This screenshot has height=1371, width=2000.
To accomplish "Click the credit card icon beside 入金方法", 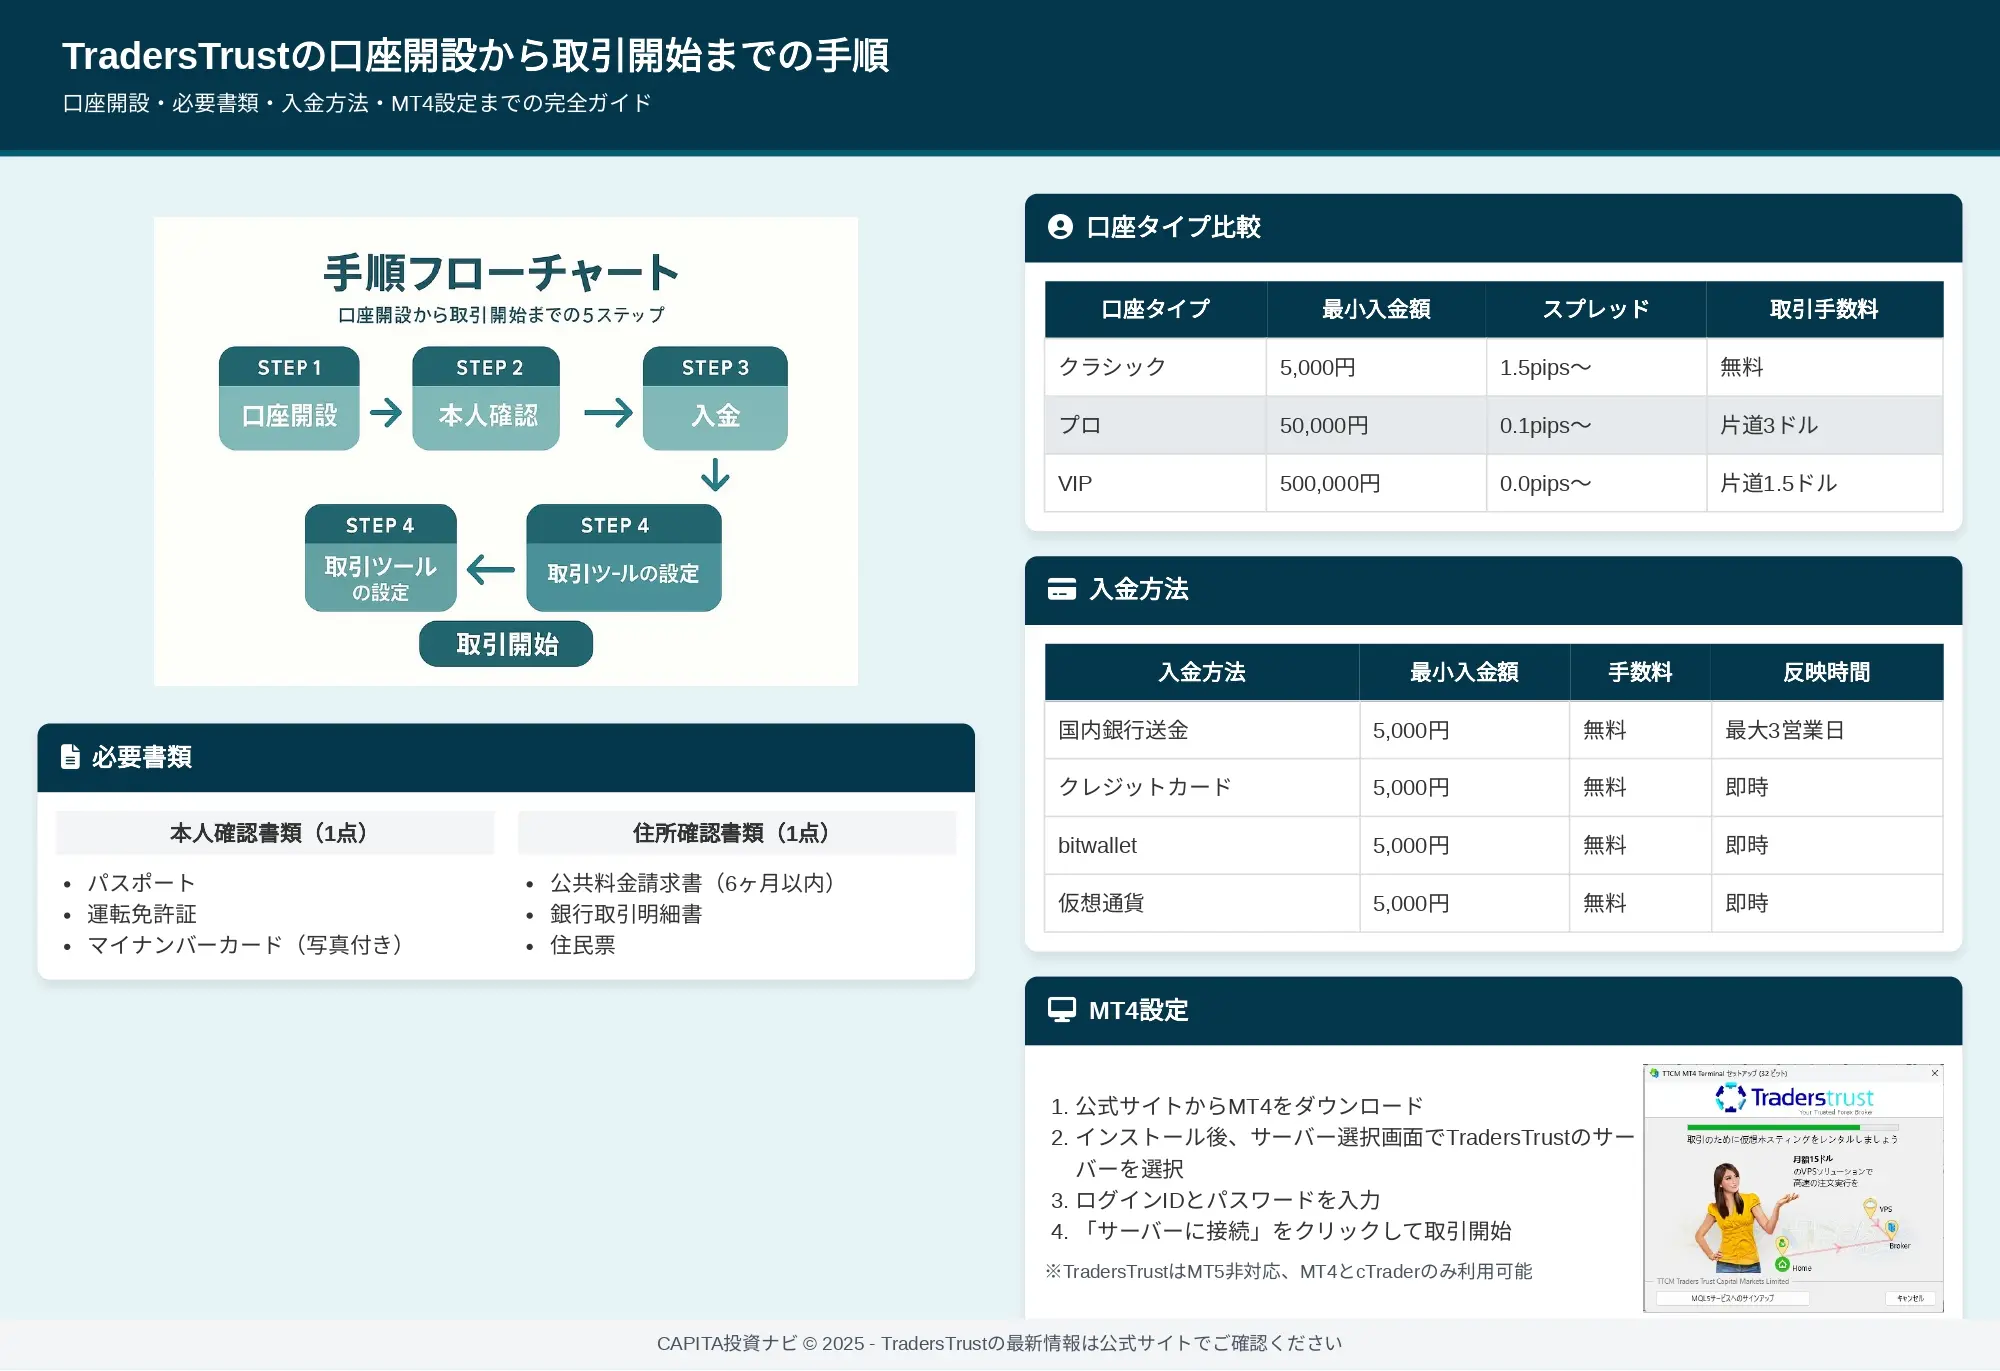I will coord(1061,589).
